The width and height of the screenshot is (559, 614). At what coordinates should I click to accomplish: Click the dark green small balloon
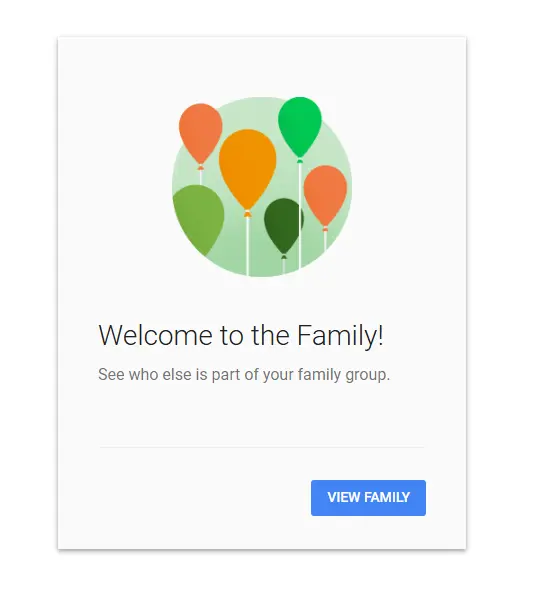[x=283, y=225]
